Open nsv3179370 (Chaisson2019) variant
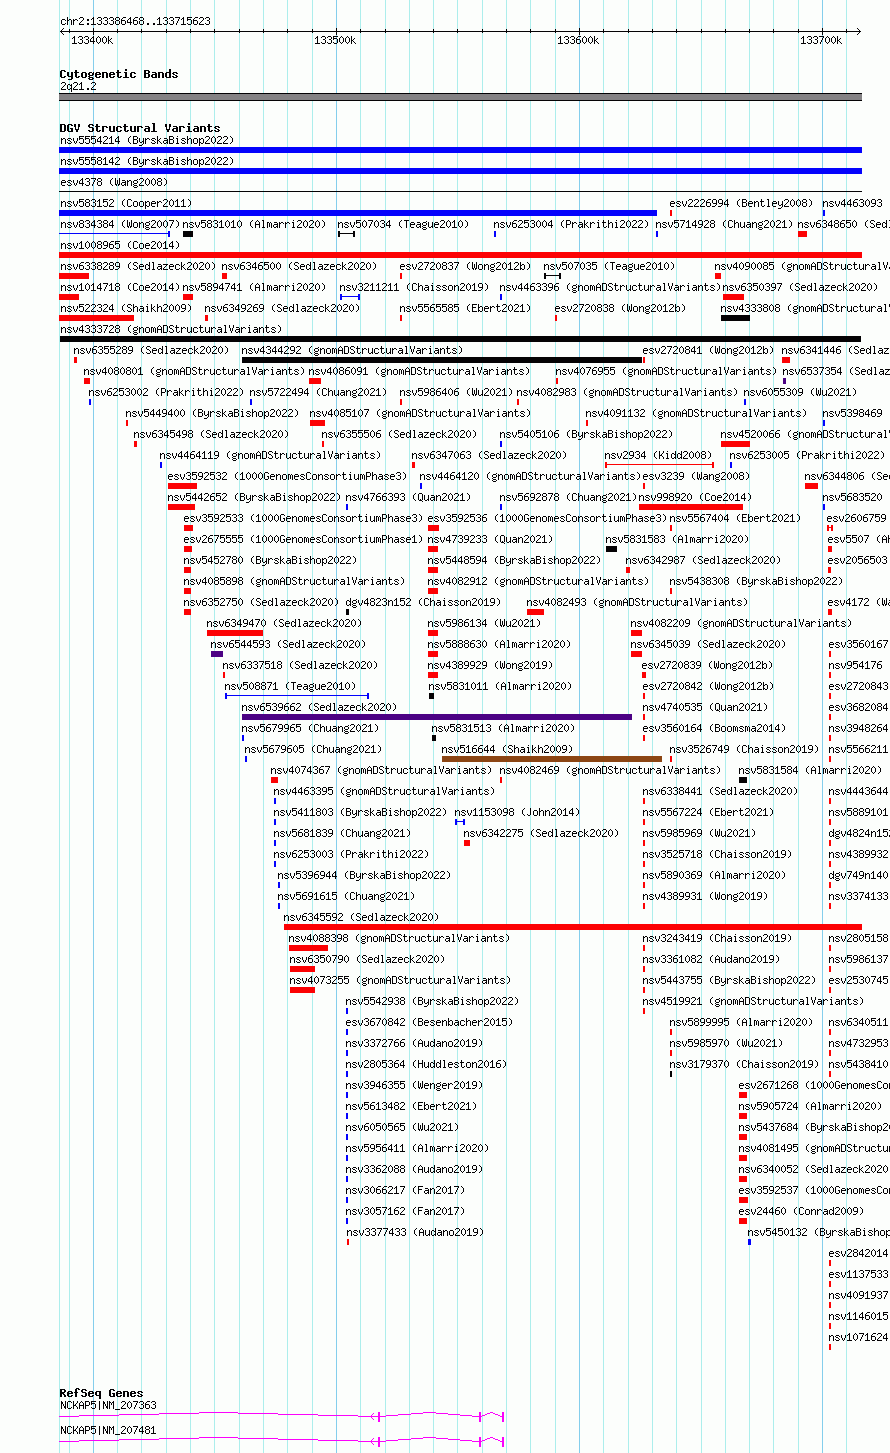This screenshot has height=1453, width=890. tap(745, 1064)
